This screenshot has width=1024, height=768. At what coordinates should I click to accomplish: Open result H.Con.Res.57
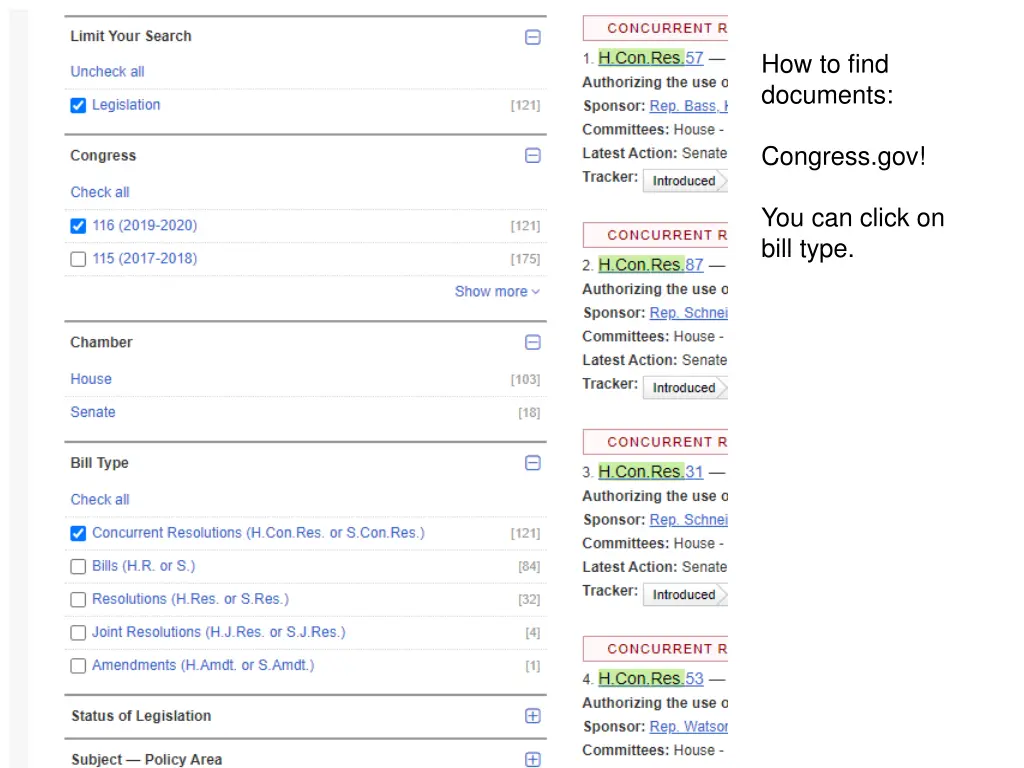650,57
